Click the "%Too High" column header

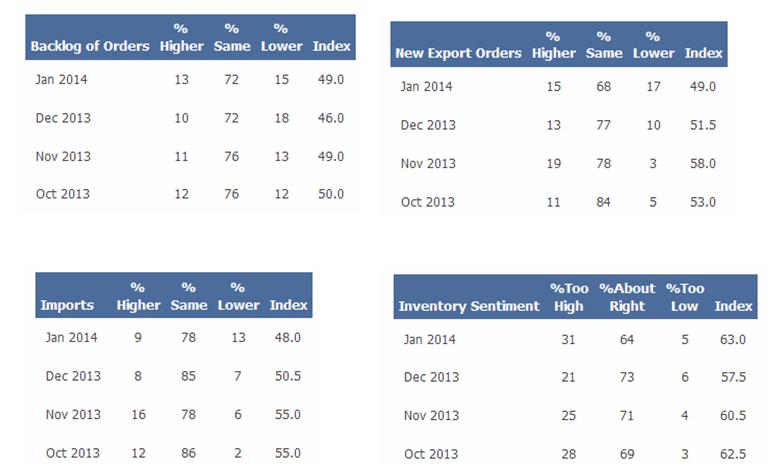(x=568, y=297)
